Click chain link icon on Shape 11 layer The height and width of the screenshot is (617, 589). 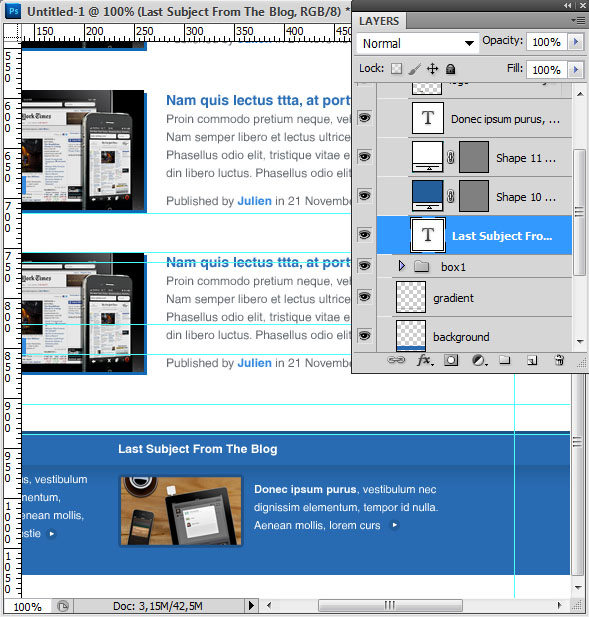coord(451,157)
